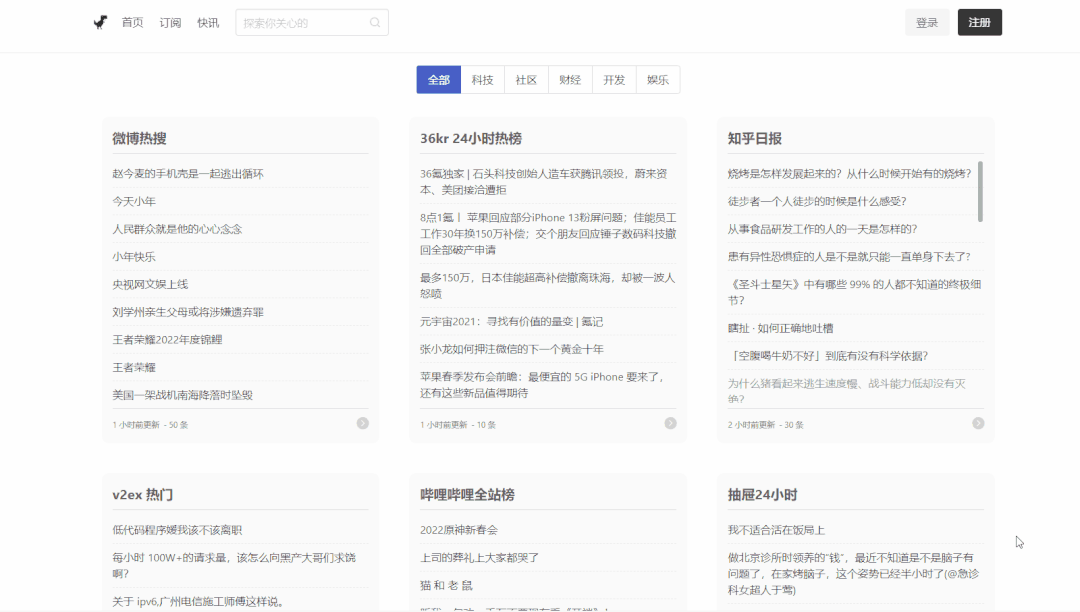This screenshot has width=1080, height=612.
Task: Open 上司的葬礼上大家都哭了 video
Action: [x=479, y=557]
